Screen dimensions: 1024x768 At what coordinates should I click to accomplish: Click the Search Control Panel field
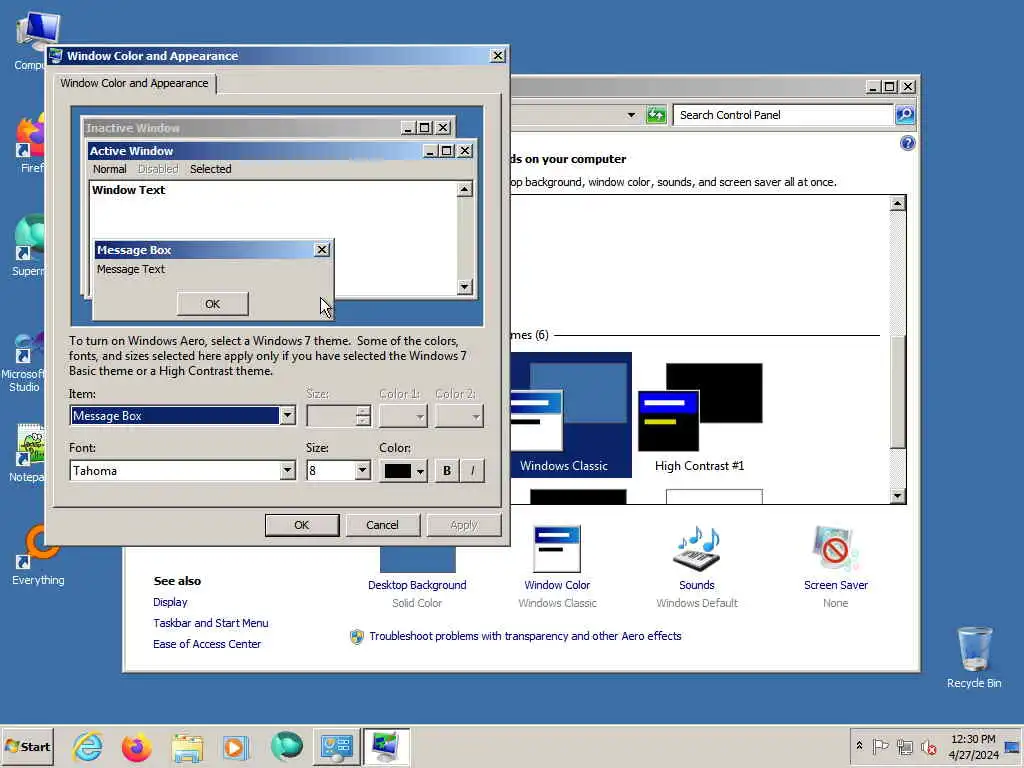point(783,115)
